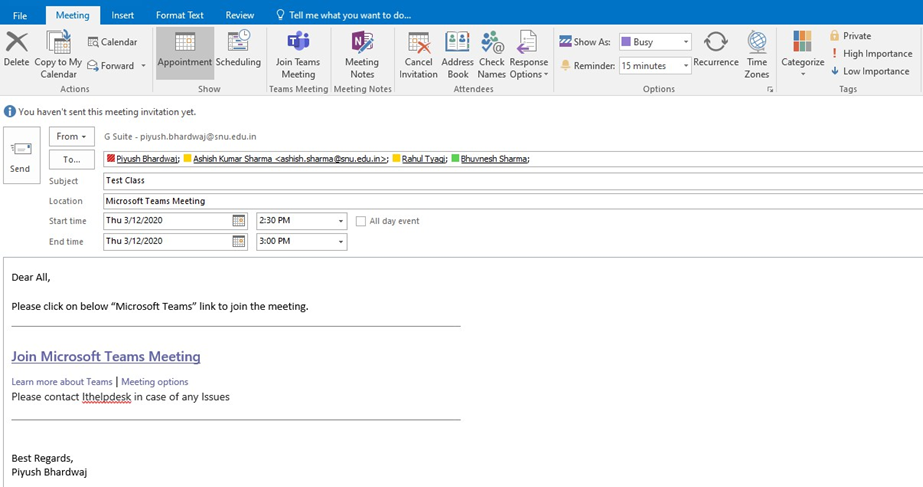The height and width of the screenshot is (487, 923).
Task: Open Meeting Notes OneNote icon
Action: [362, 42]
